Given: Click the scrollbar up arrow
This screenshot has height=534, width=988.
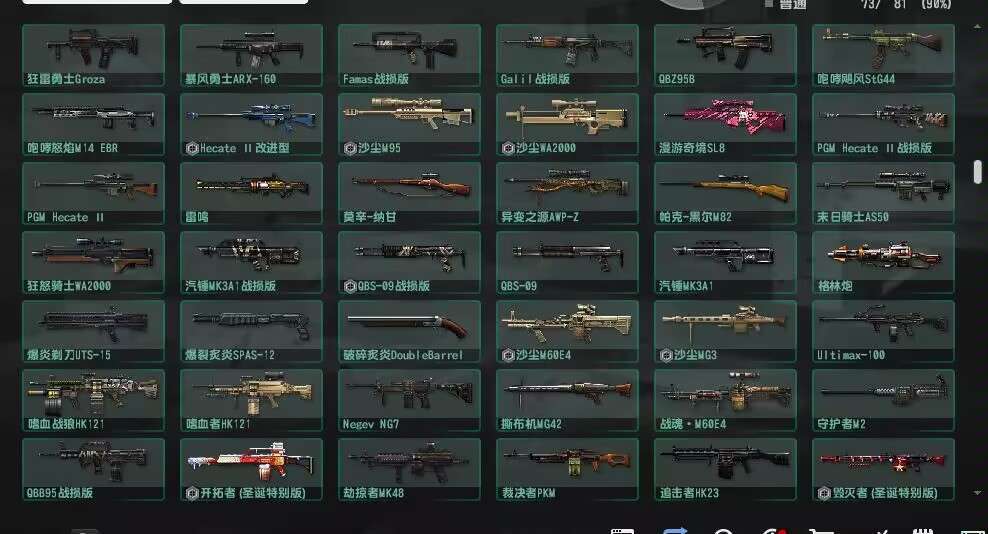Looking at the screenshot, I should (x=977, y=27).
